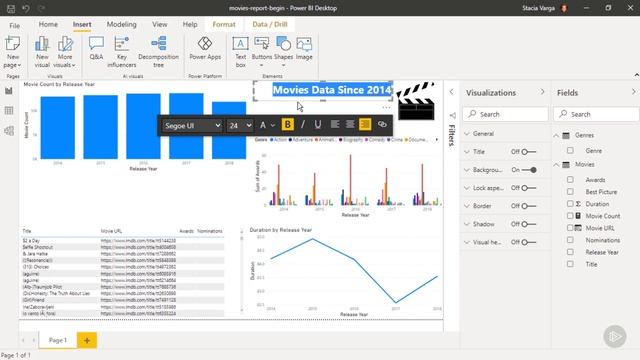Switch to the Home ribbon tab
The width and height of the screenshot is (640, 360).
(x=48, y=24)
